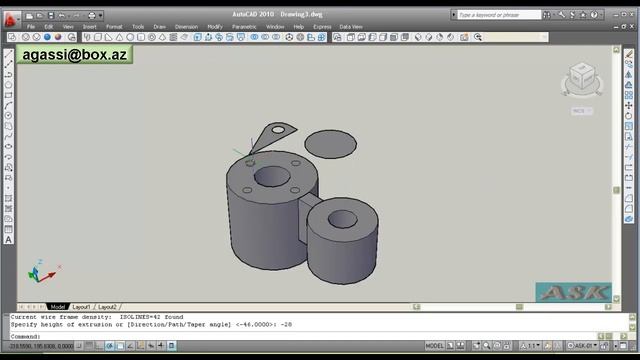Click the Save icon in quick access toolbar
Screen dimensions: 640x360
pyautogui.click(x=51, y=16)
